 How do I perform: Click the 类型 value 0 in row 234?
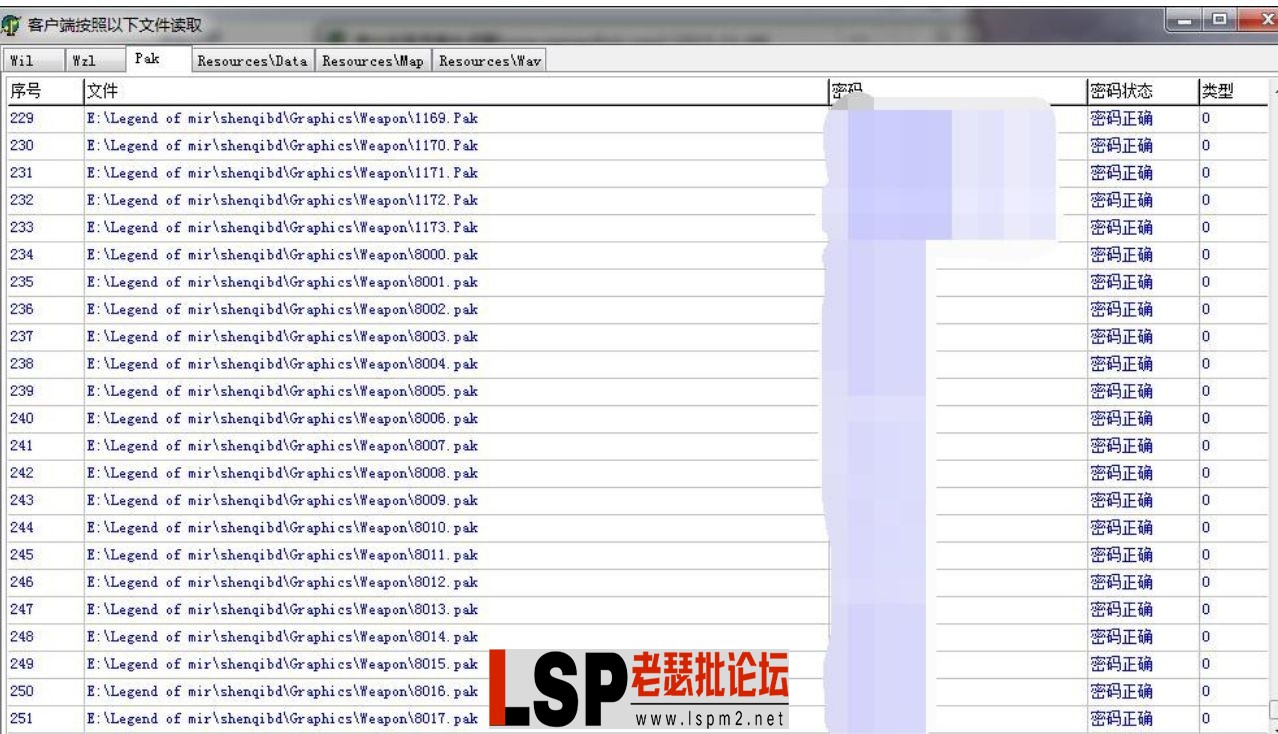(x=1206, y=254)
